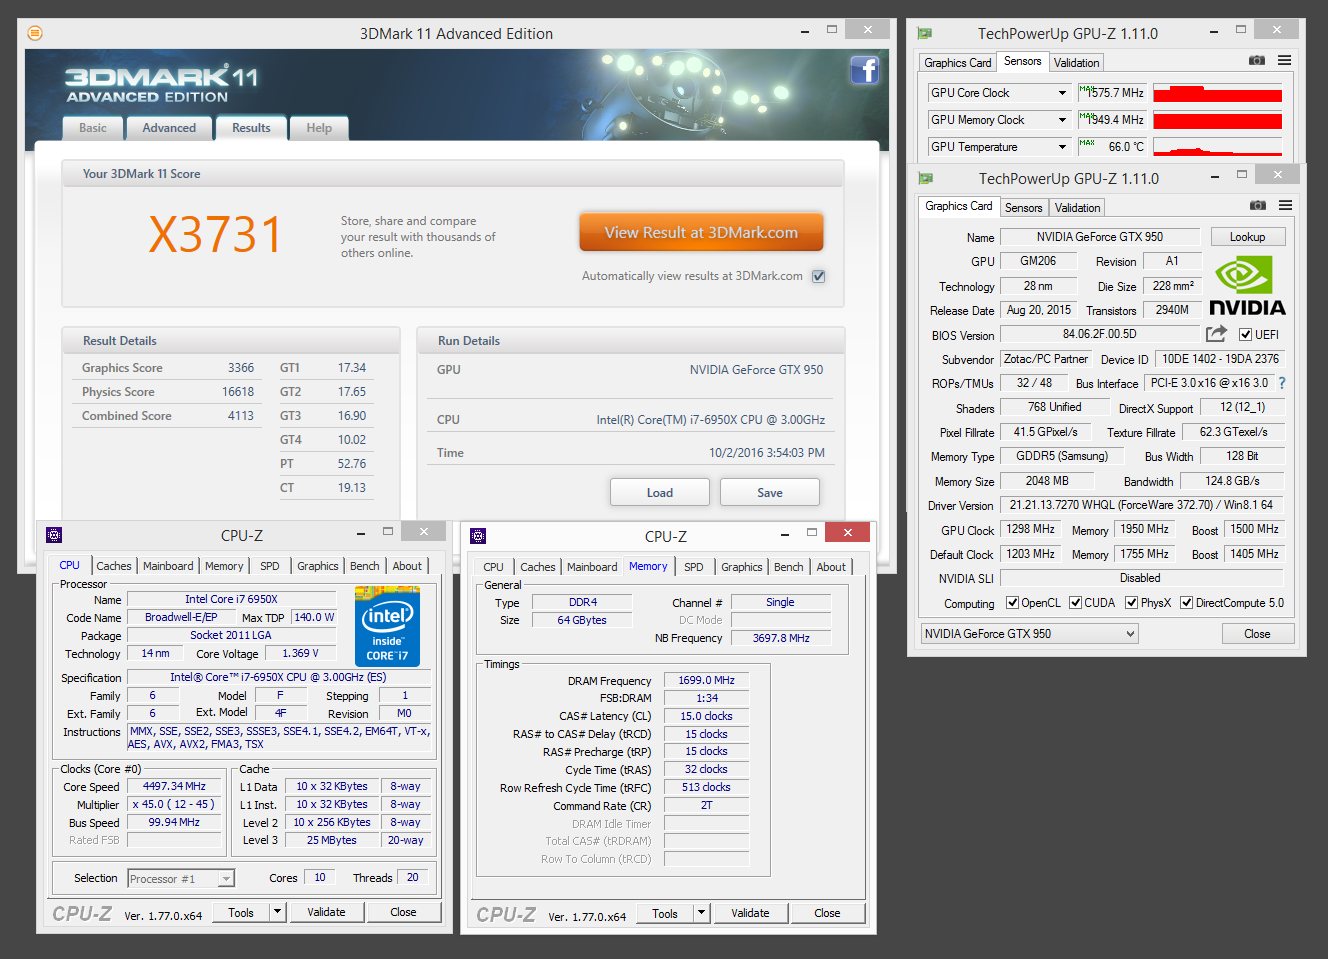Expand the GPU Core Clock sensor dropdown
This screenshot has width=1328, height=959.
(1062, 93)
